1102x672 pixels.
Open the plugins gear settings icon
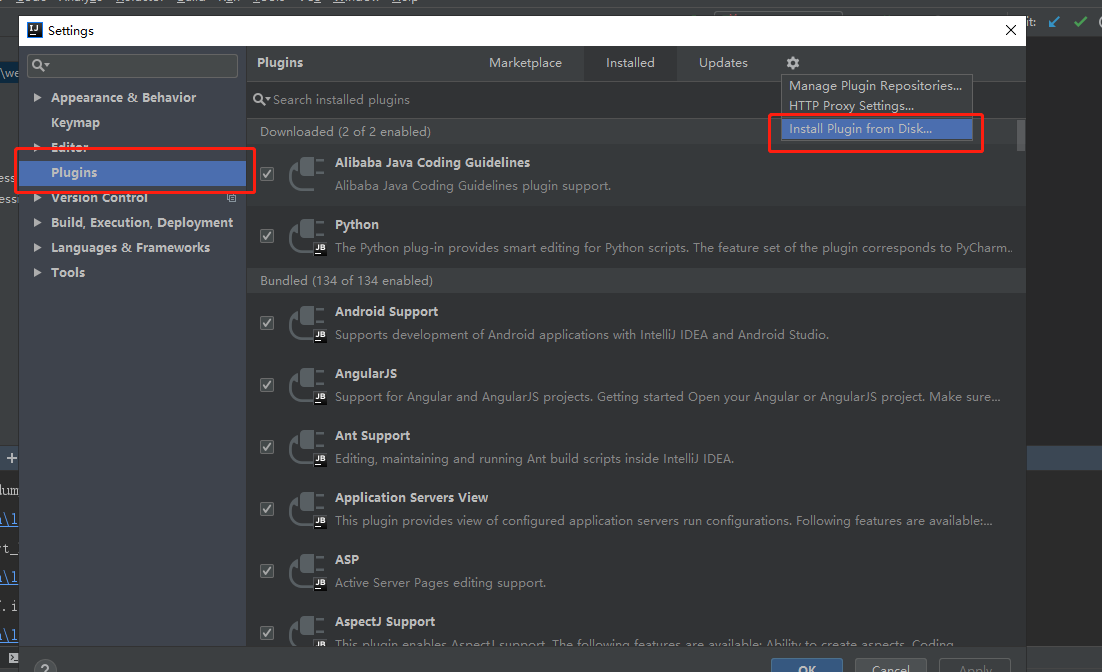coord(793,63)
